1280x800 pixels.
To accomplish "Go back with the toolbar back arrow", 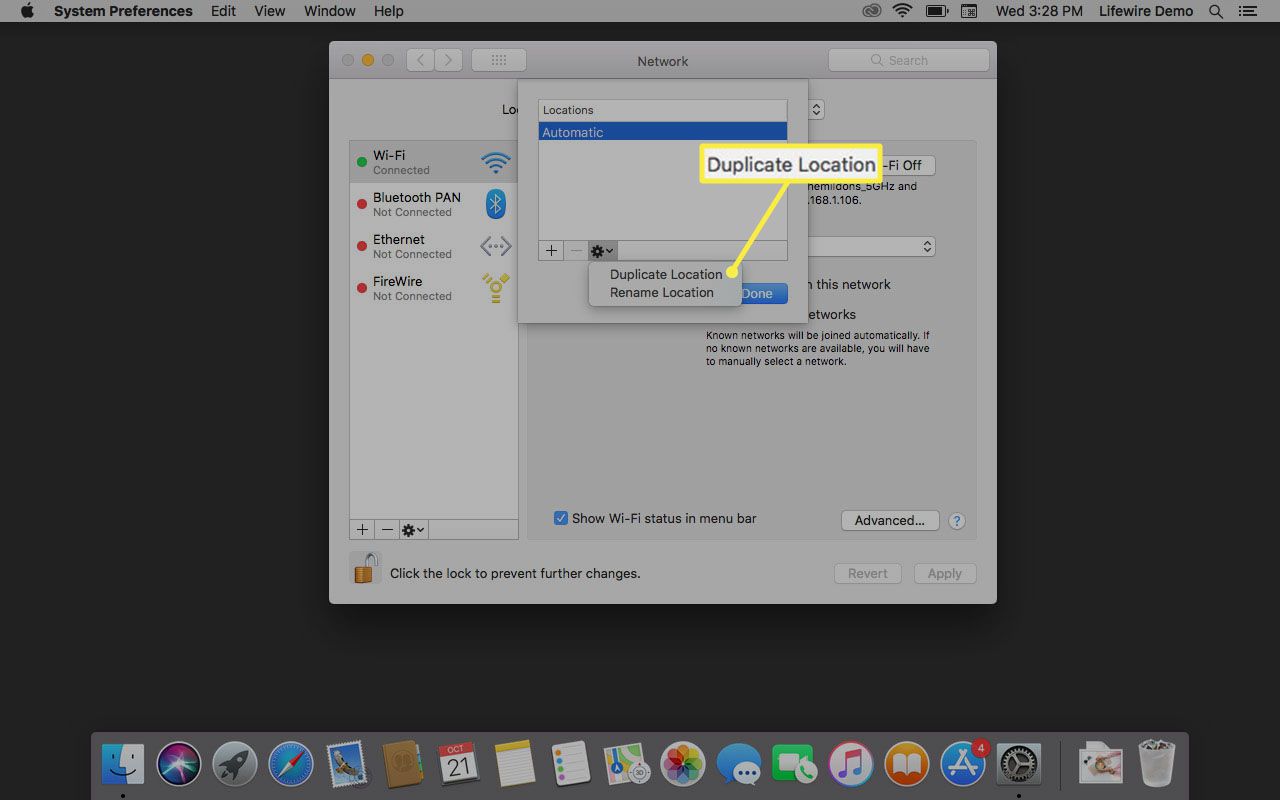I will click(421, 60).
